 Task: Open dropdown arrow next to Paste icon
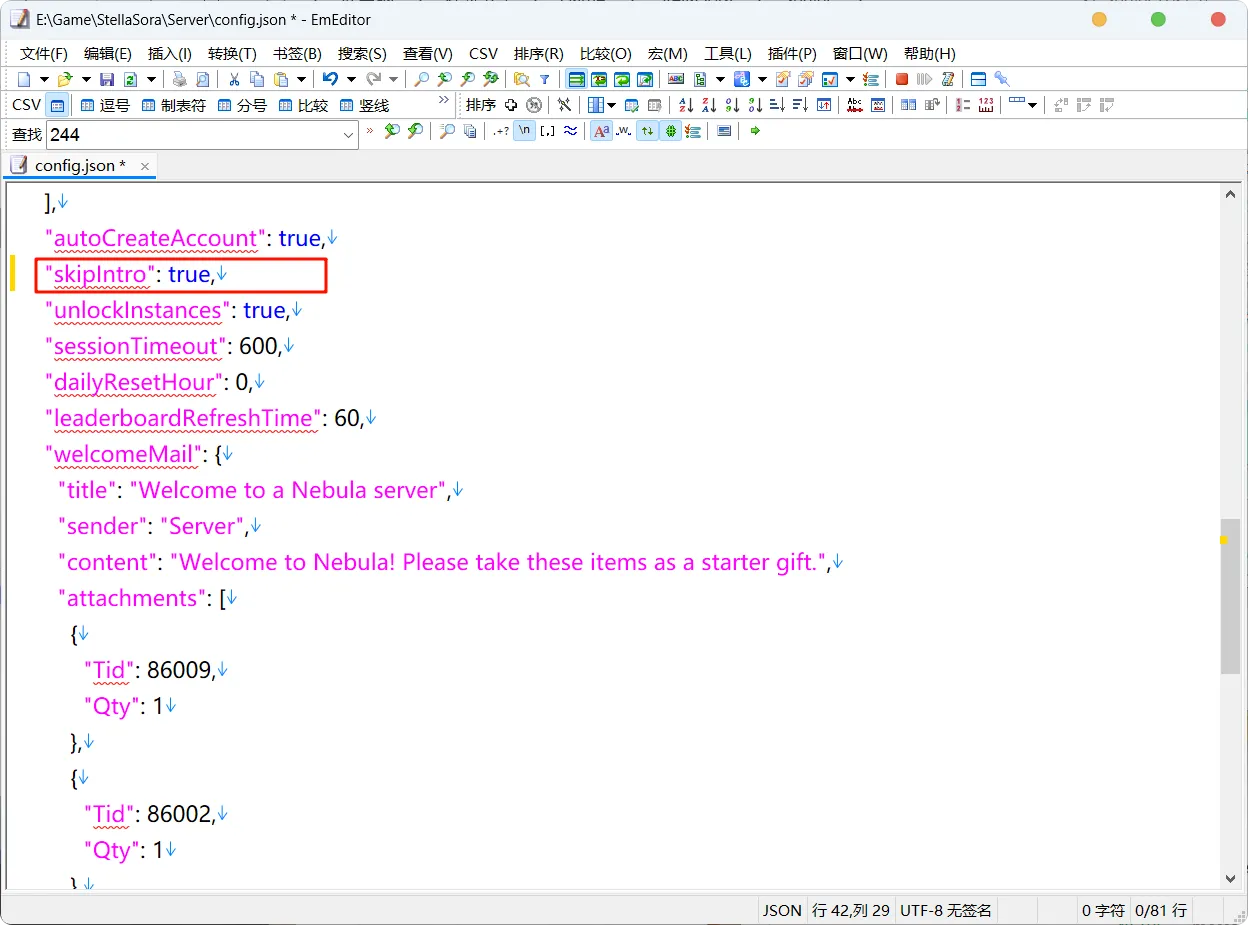pos(300,80)
